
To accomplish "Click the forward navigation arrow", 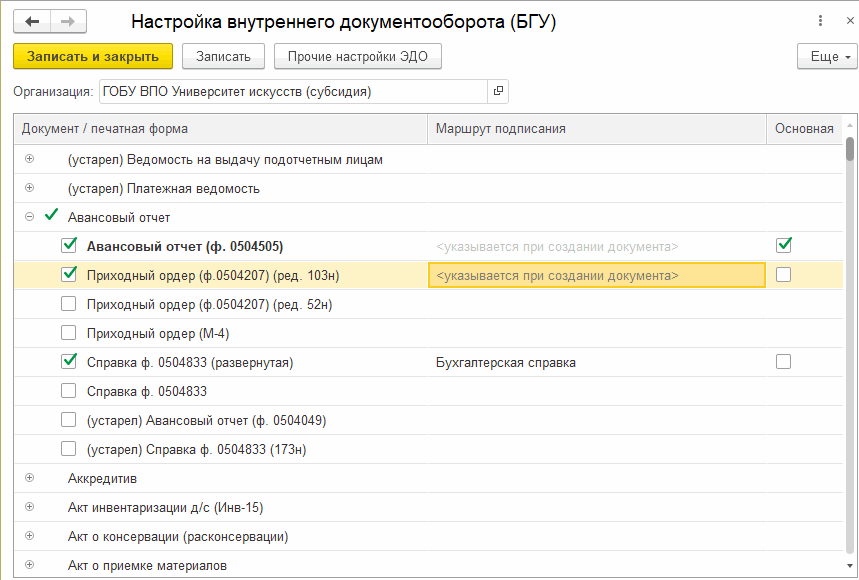I will (x=68, y=21).
